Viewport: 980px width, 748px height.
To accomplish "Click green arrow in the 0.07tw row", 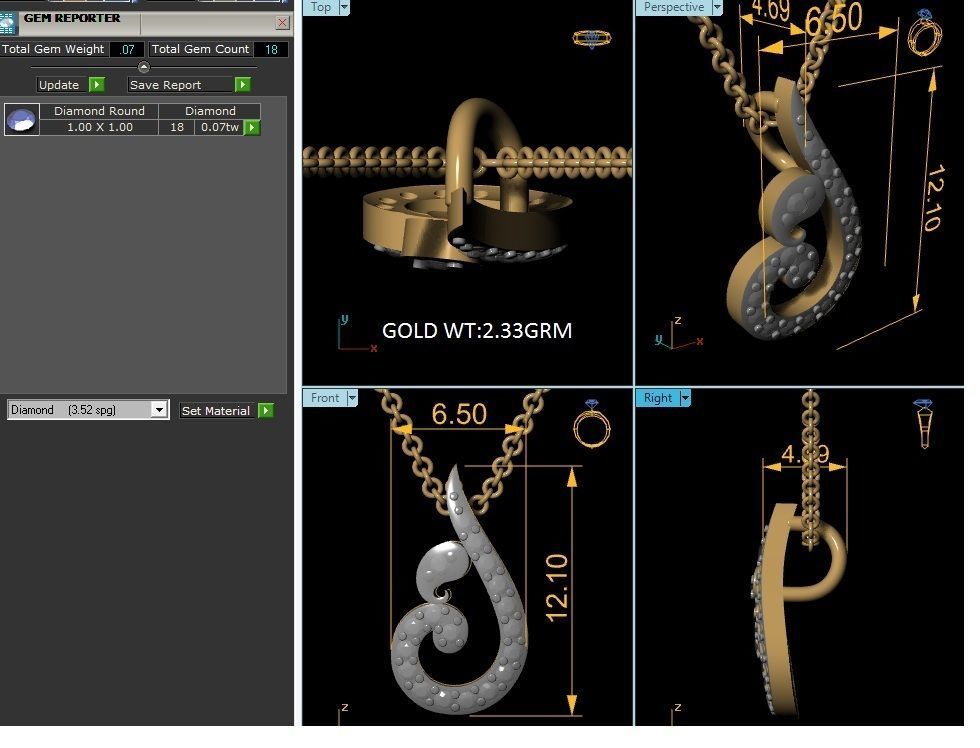I will pyautogui.click(x=251, y=127).
